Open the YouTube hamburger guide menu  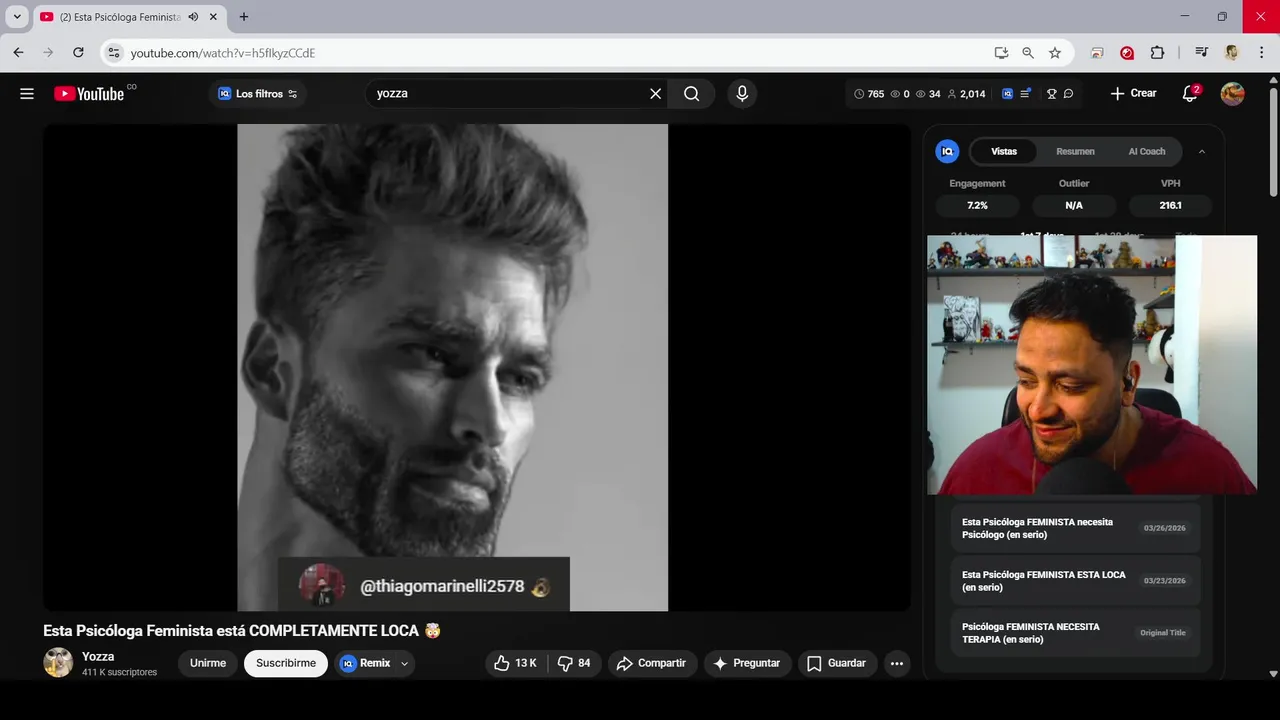pos(27,93)
